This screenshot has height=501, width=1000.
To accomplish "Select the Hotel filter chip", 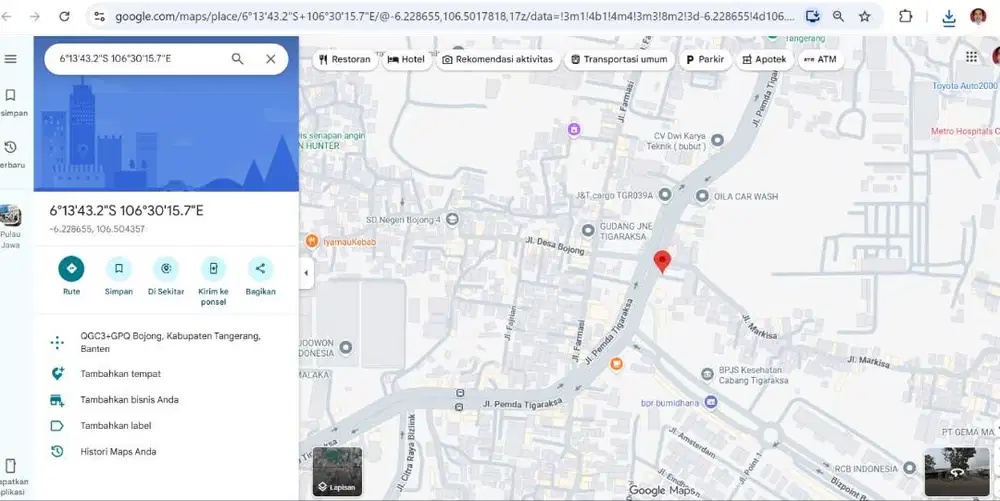I will (406, 59).
